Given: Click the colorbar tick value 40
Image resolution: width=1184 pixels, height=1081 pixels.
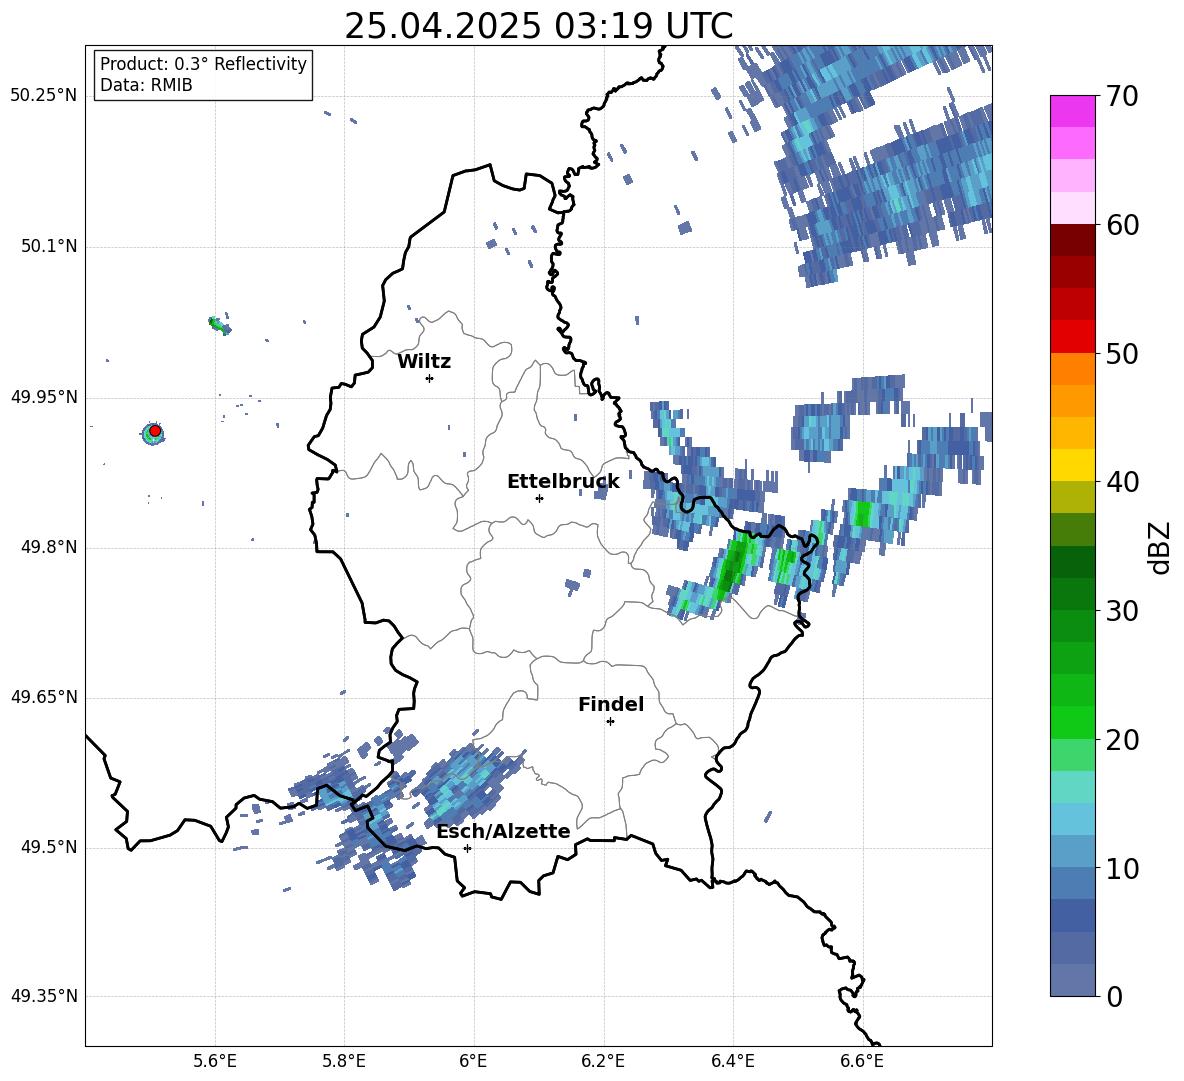Looking at the screenshot, I should (x=1122, y=482).
